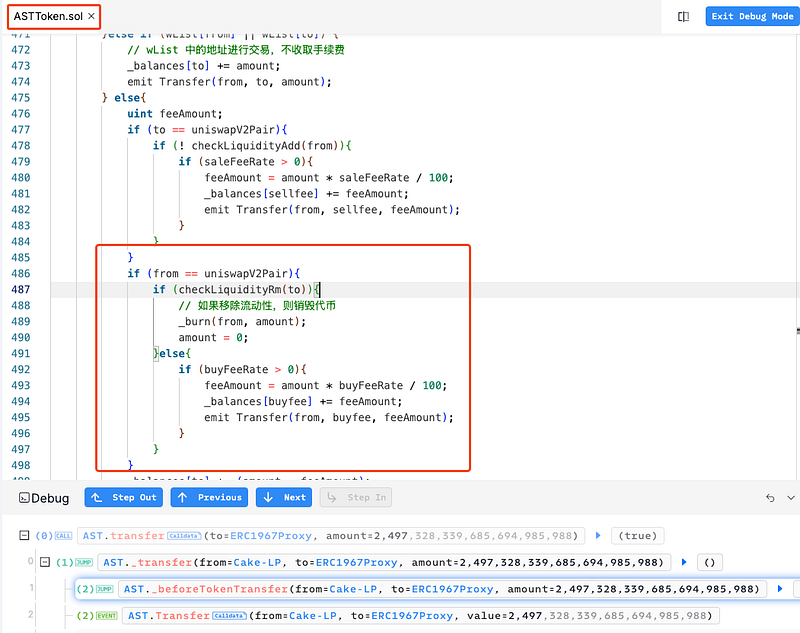Screen dimensions: 800x633
Task: Click the back arrow icon in Debug toolbar
Action: pyautogui.click(x=769, y=497)
